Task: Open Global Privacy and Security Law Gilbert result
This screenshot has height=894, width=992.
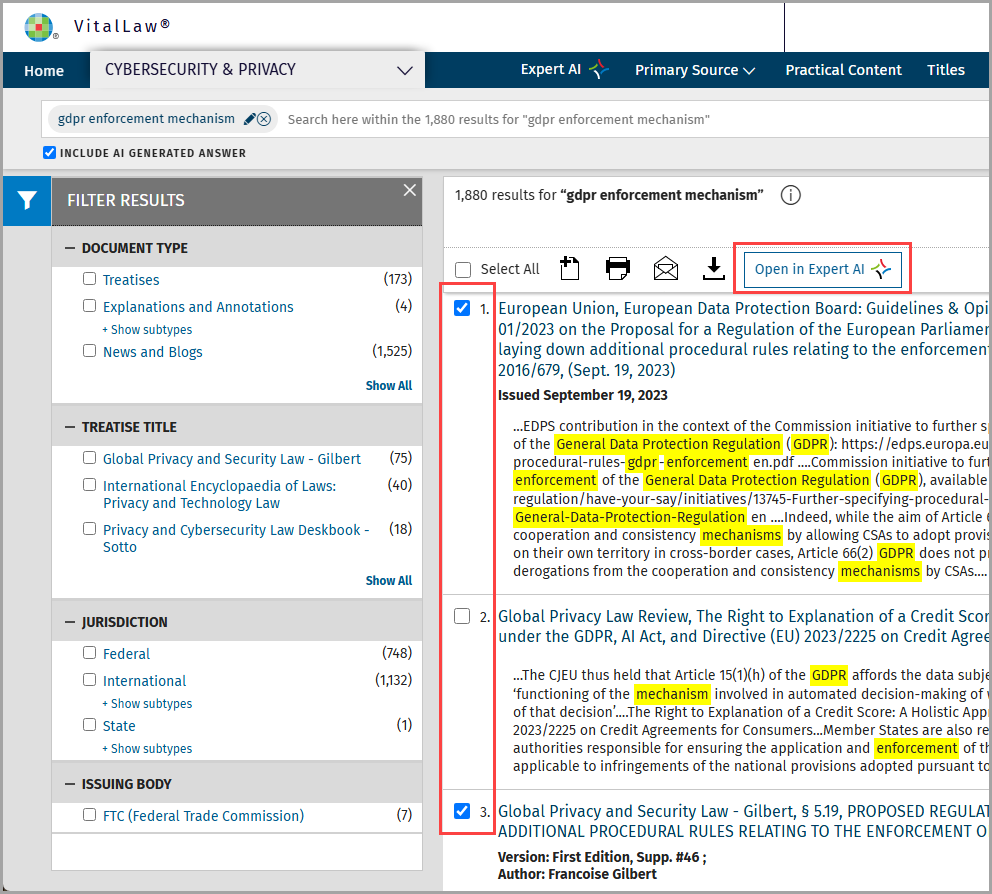Action: coord(743,821)
